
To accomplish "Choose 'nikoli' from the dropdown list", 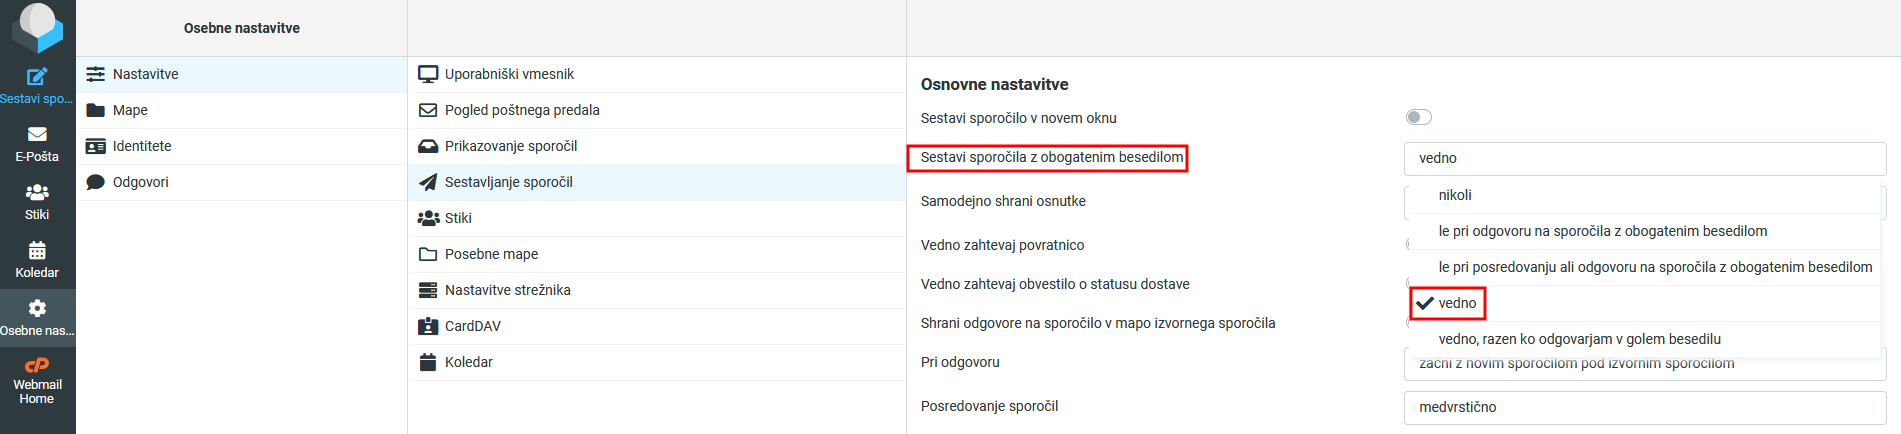I will pyautogui.click(x=1455, y=195).
